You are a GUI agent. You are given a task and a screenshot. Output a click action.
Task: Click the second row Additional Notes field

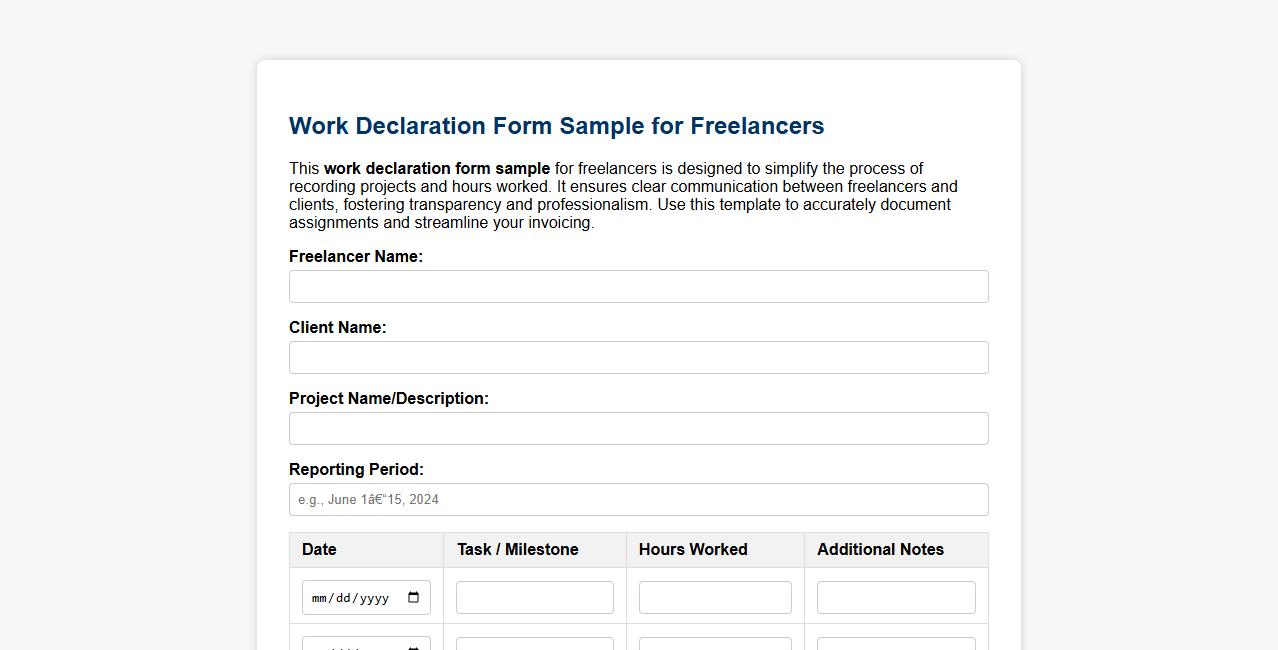[x=895, y=645]
